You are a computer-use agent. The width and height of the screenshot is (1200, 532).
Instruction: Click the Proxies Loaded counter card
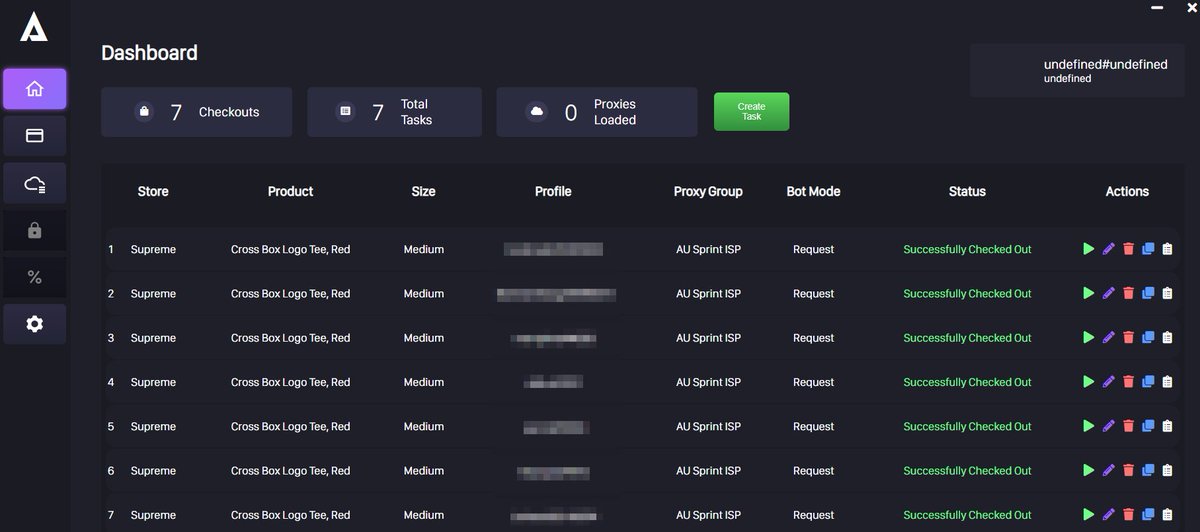pyautogui.click(x=597, y=112)
